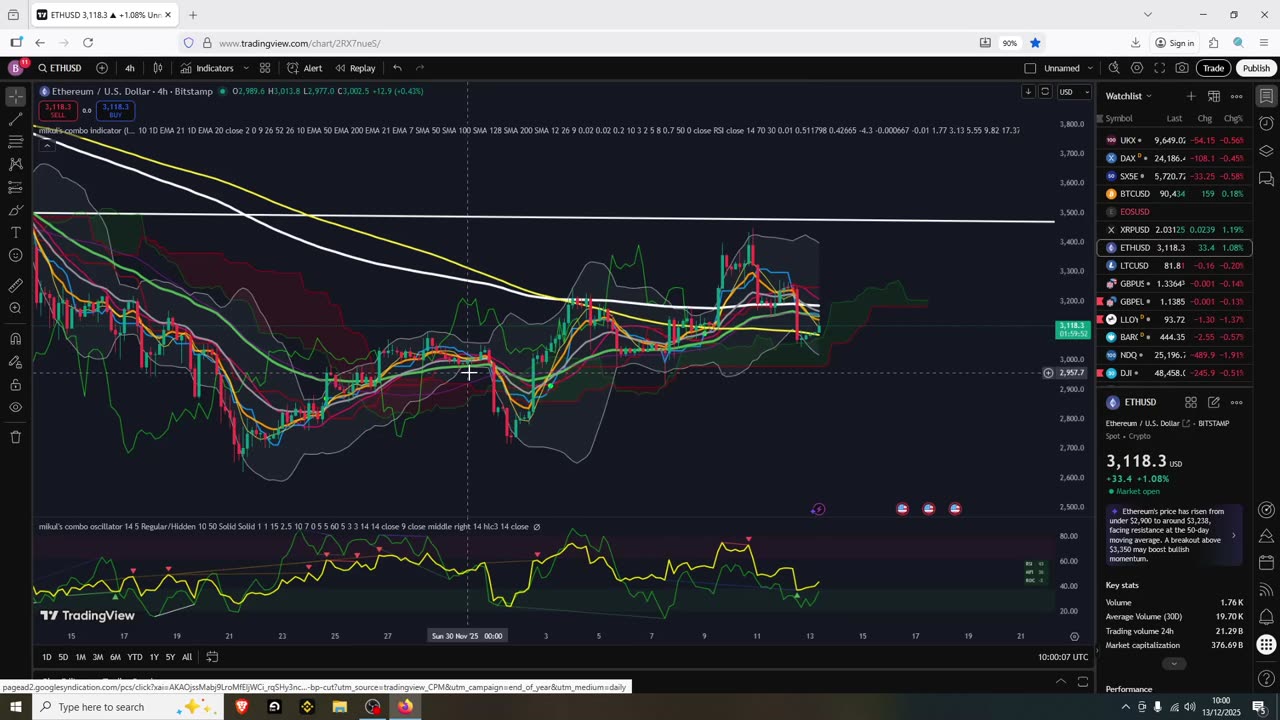Select BTCUSD in the watchlist
The width and height of the screenshot is (1280, 720).
(x=1174, y=194)
